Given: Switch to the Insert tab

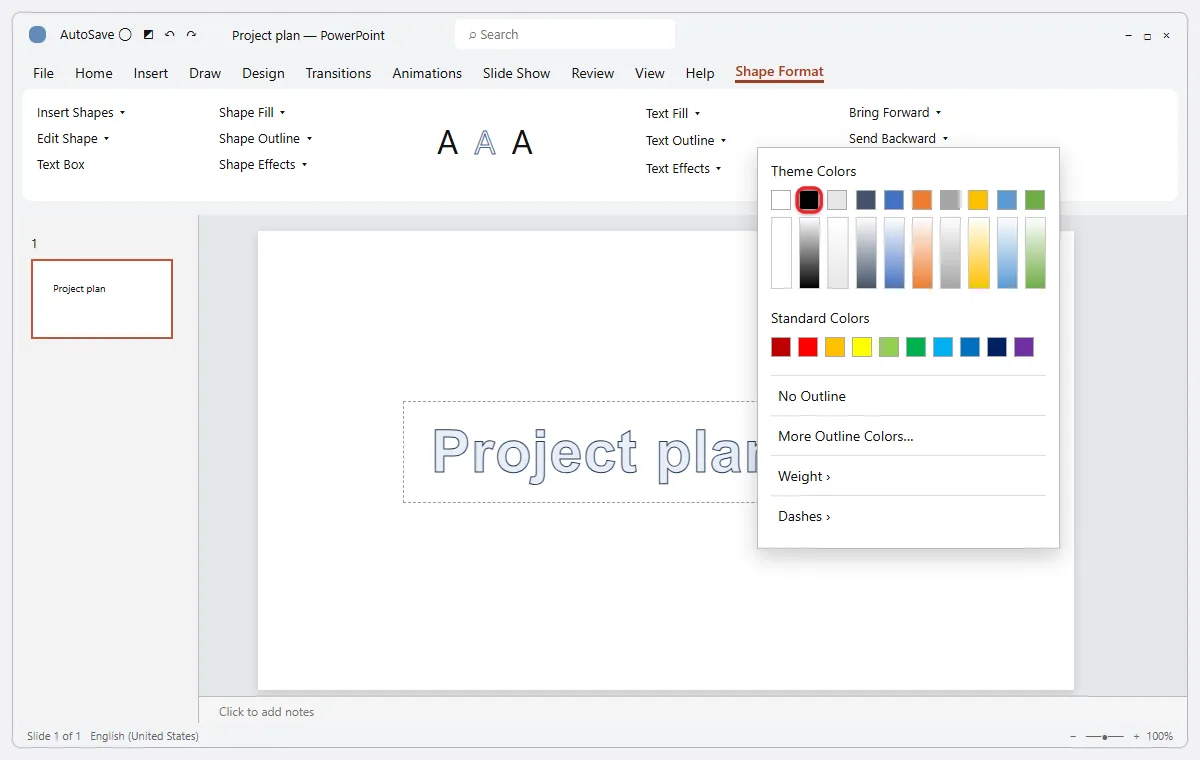Looking at the screenshot, I should [151, 73].
